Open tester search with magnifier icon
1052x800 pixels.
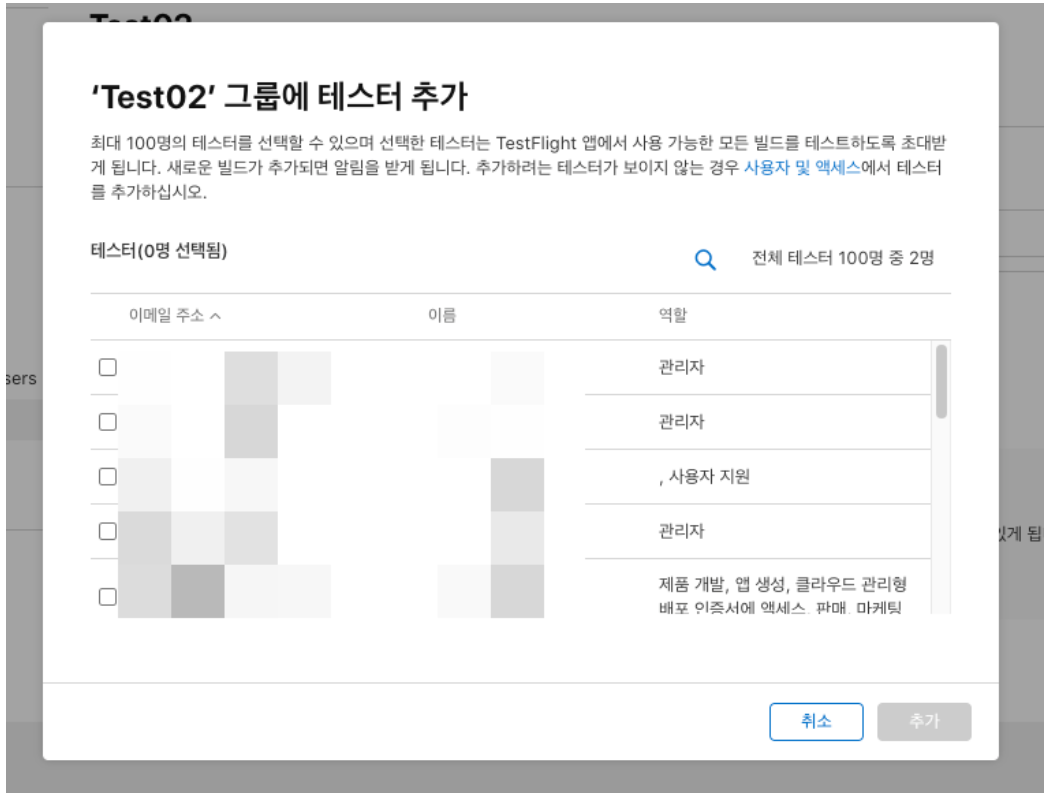tap(704, 260)
